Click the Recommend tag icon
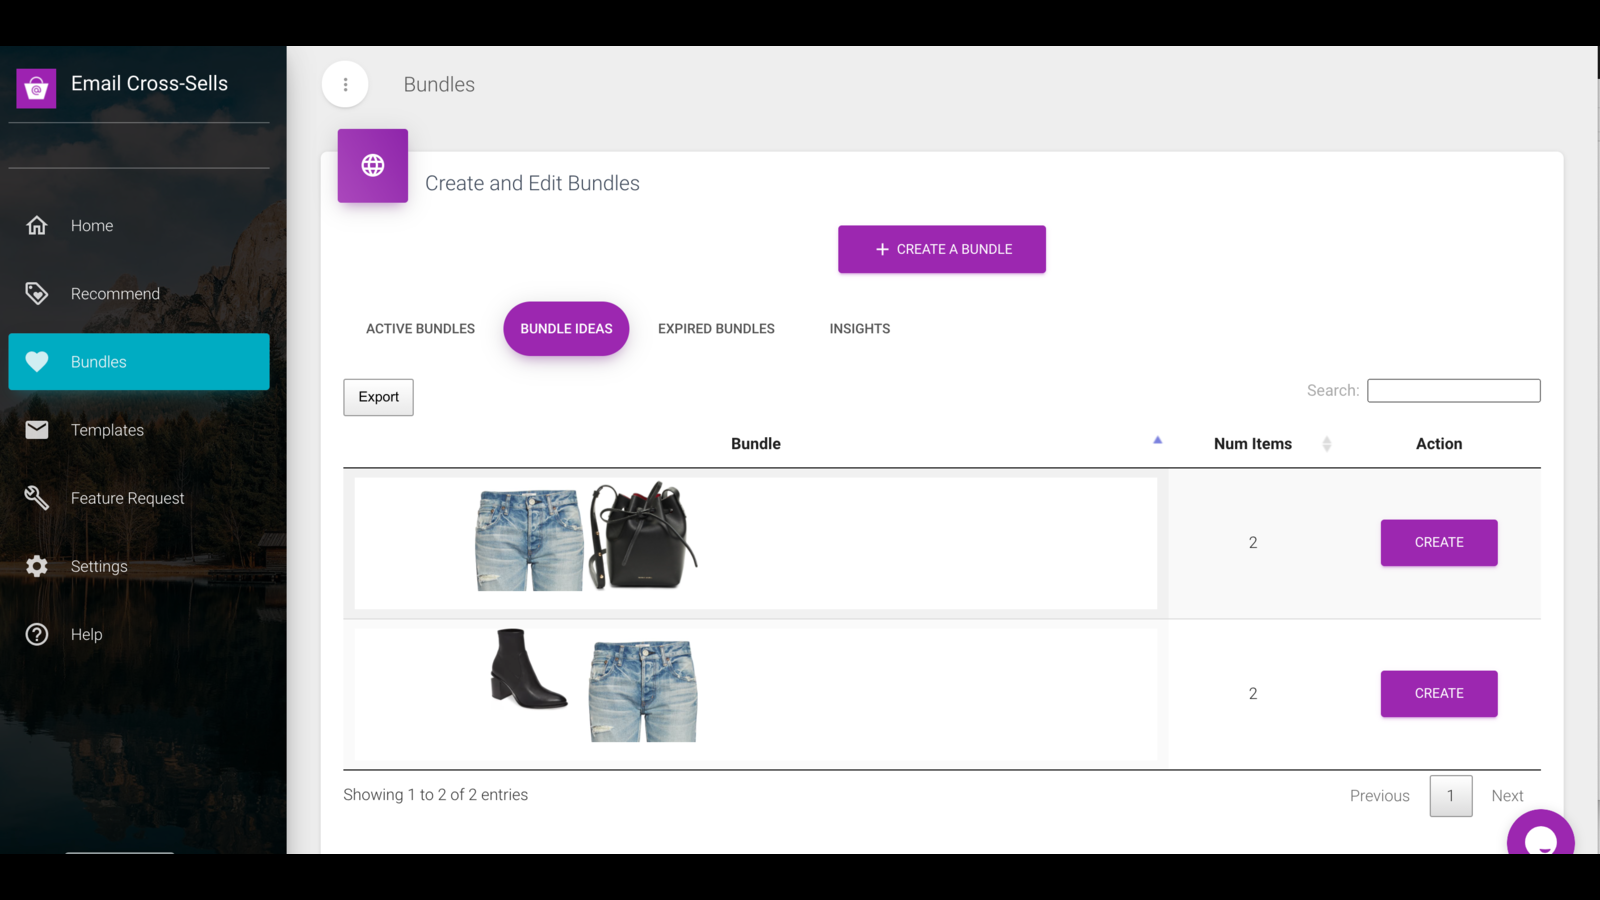The height and width of the screenshot is (900, 1600). [x=37, y=294]
